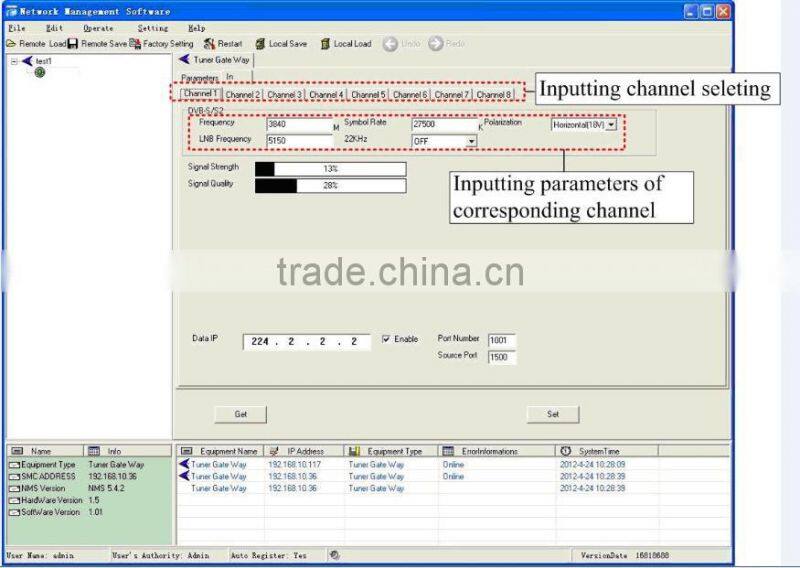800x568 pixels.
Task: Switch to the Channel 5 tab
Action: (x=367, y=94)
